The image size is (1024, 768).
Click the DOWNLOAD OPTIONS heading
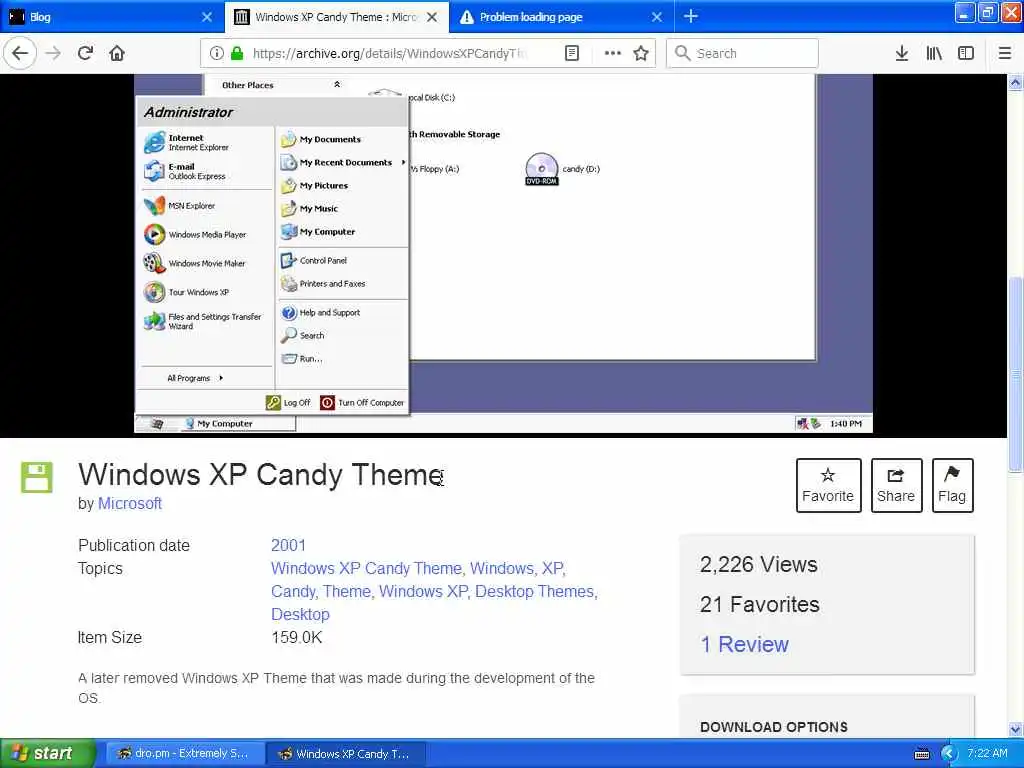pos(774,727)
